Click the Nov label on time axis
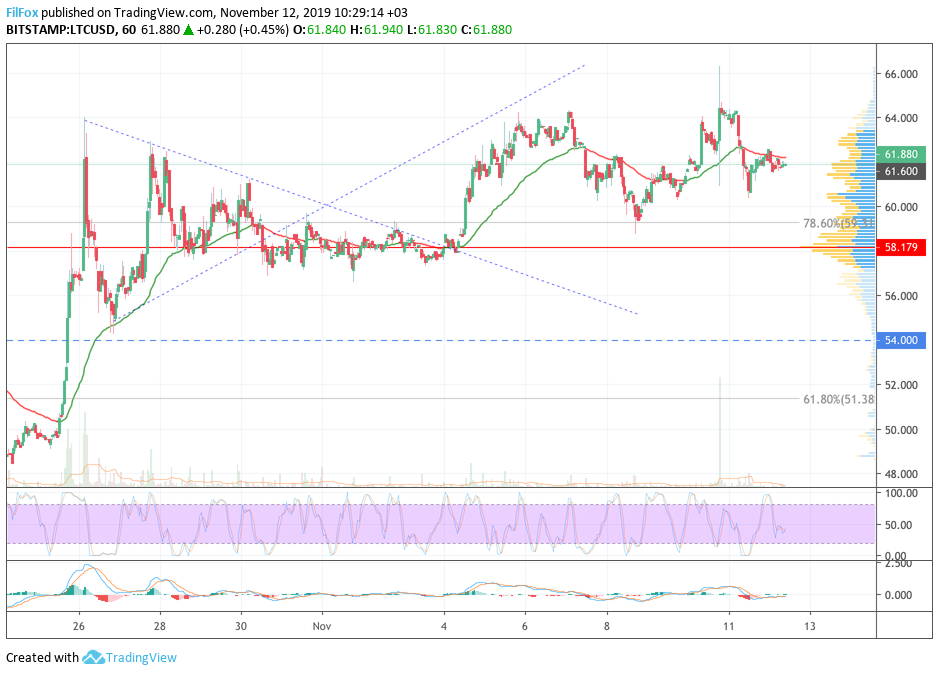Screen dimensions: 939x675 [322, 626]
